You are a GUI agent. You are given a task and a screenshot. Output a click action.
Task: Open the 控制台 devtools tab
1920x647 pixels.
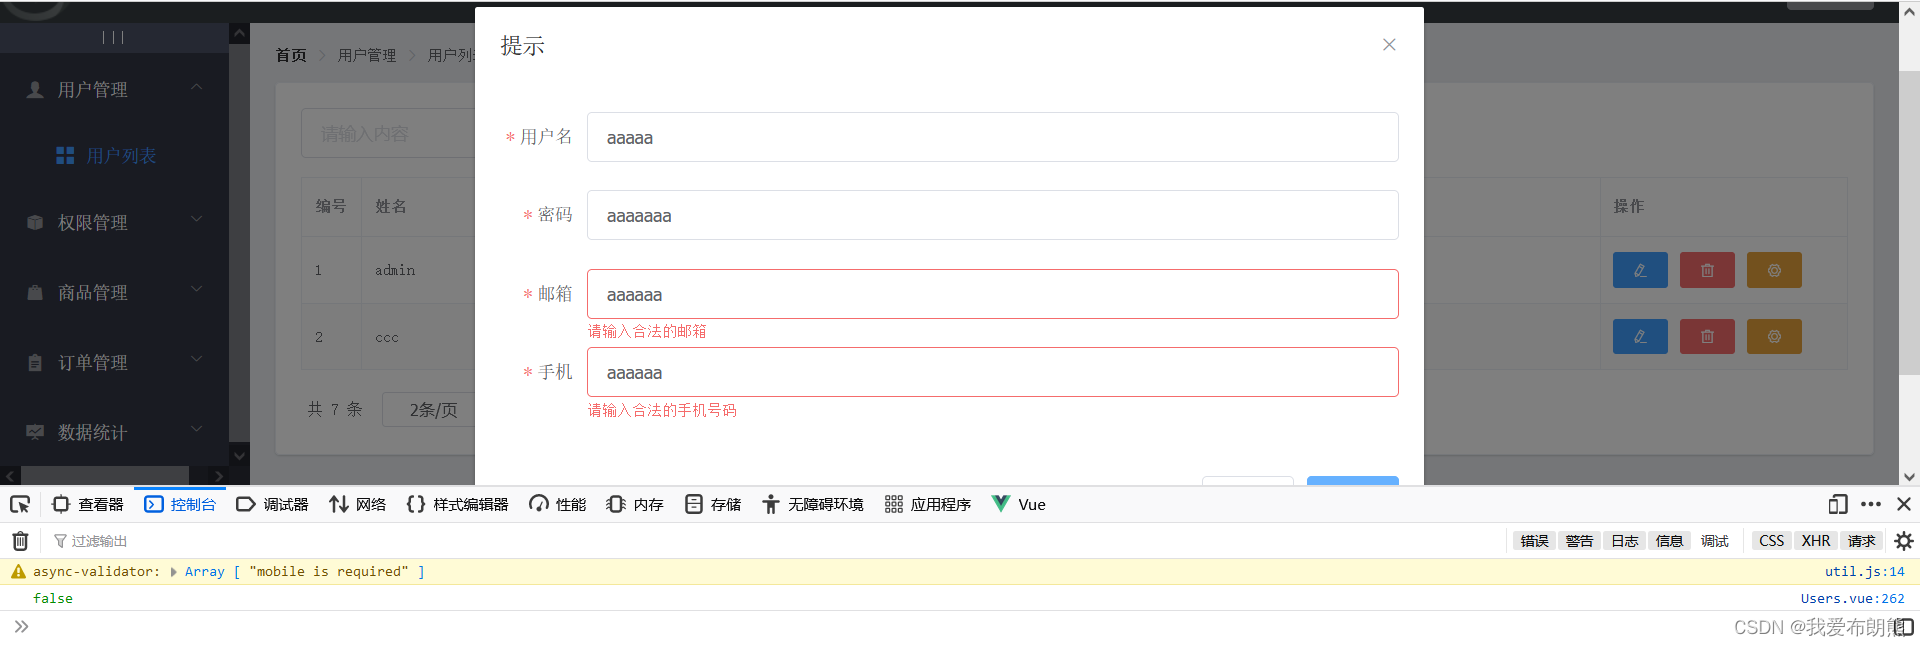point(181,504)
